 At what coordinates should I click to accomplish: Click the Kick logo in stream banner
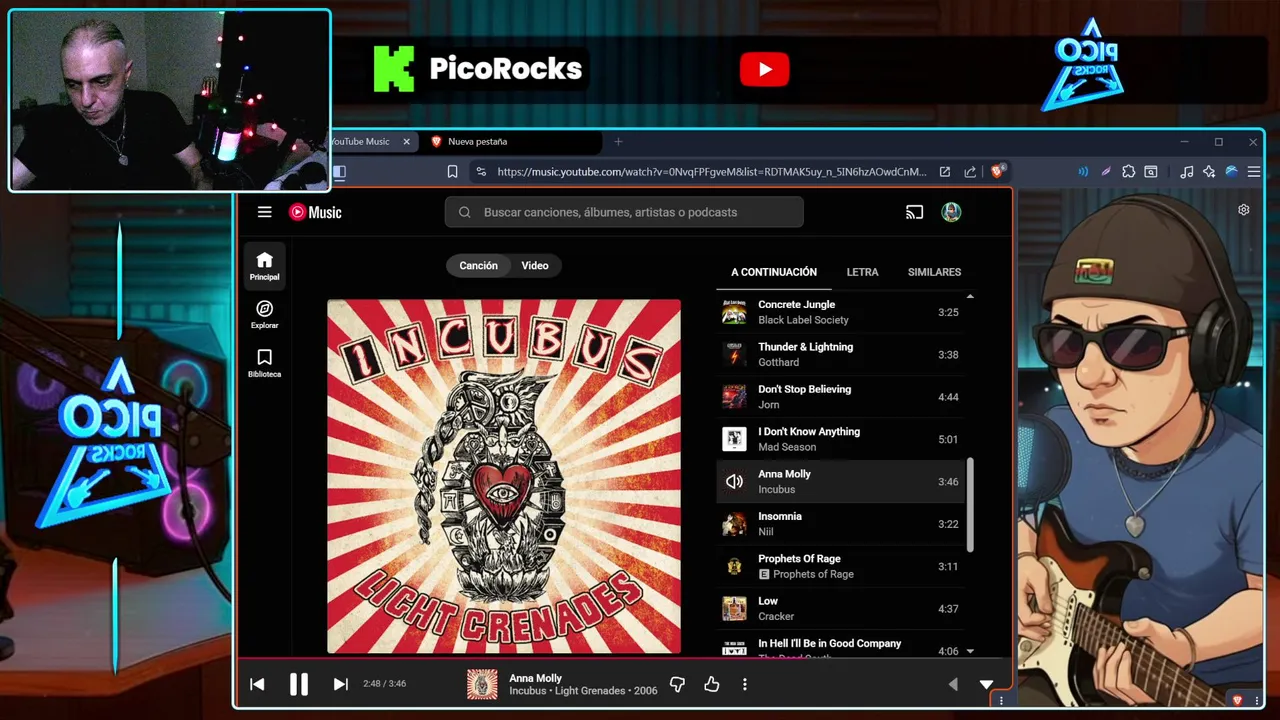[393, 69]
